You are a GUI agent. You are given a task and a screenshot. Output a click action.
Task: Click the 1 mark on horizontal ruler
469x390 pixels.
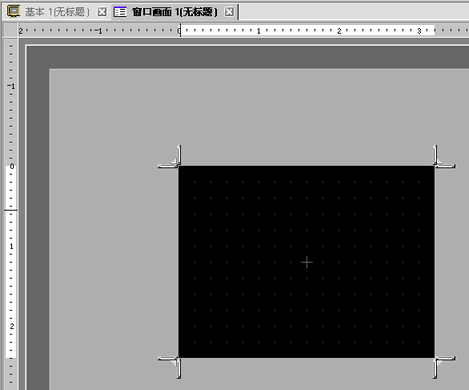click(259, 31)
